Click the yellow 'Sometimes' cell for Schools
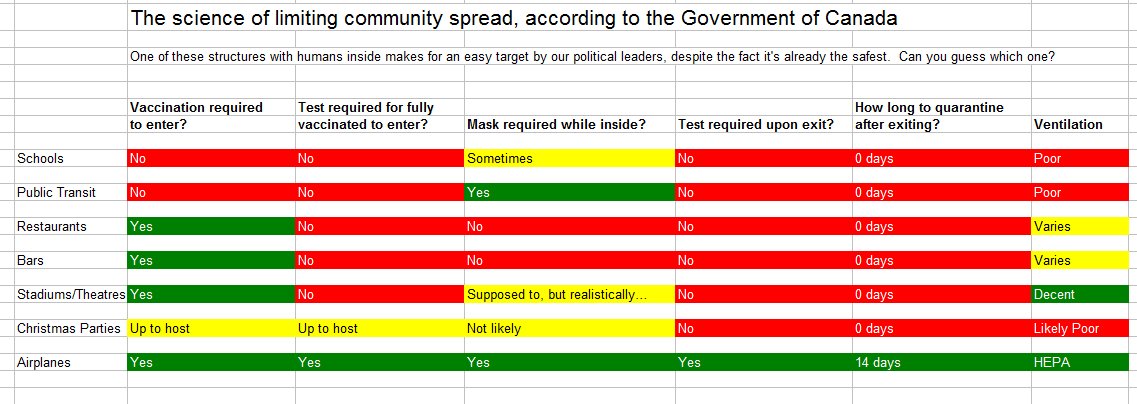This screenshot has height=404, width=1137. point(569,158)
